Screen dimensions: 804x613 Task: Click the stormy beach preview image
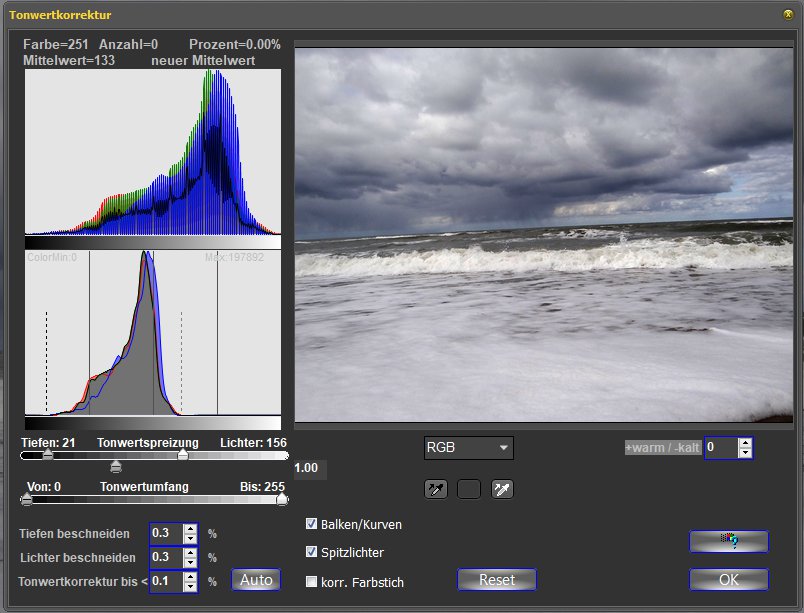tap(545, 235)
